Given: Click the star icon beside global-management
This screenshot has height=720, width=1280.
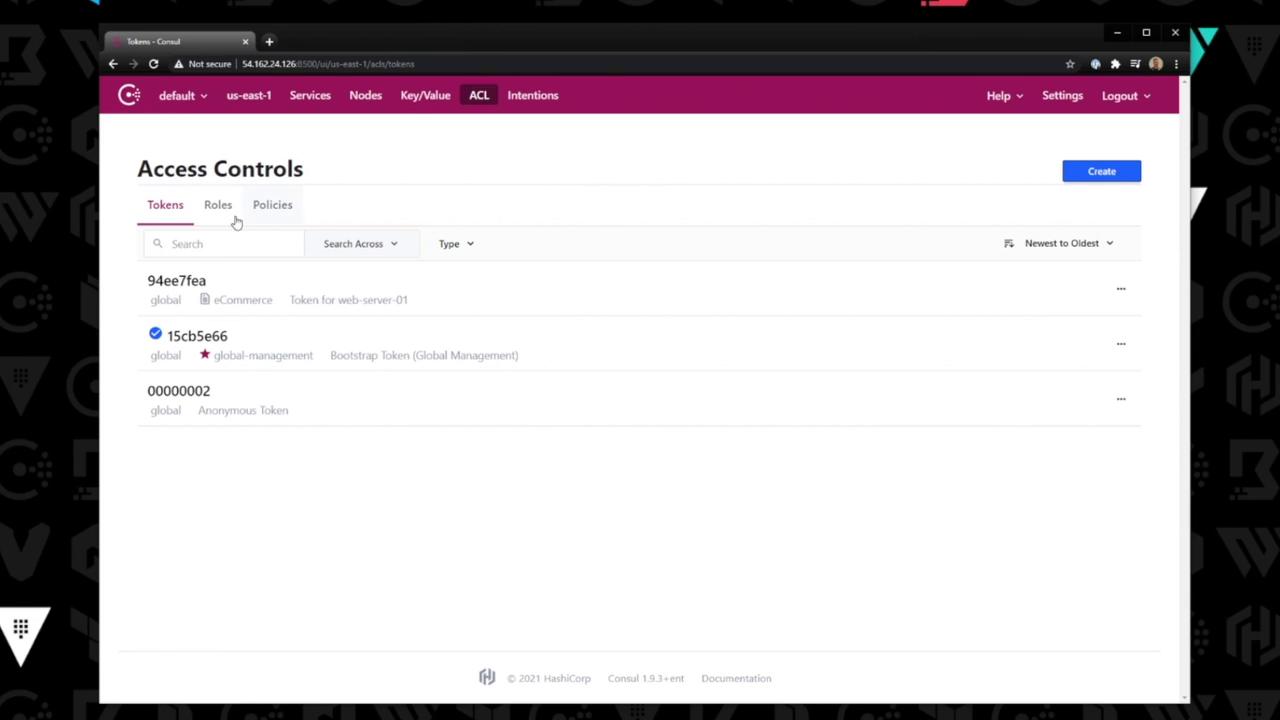Looking at the screenshot, I should click(205, 354).
